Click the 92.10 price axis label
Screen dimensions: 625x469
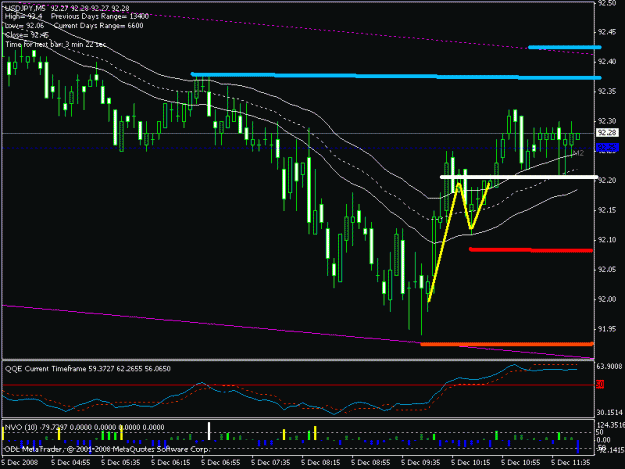point(607,239)
